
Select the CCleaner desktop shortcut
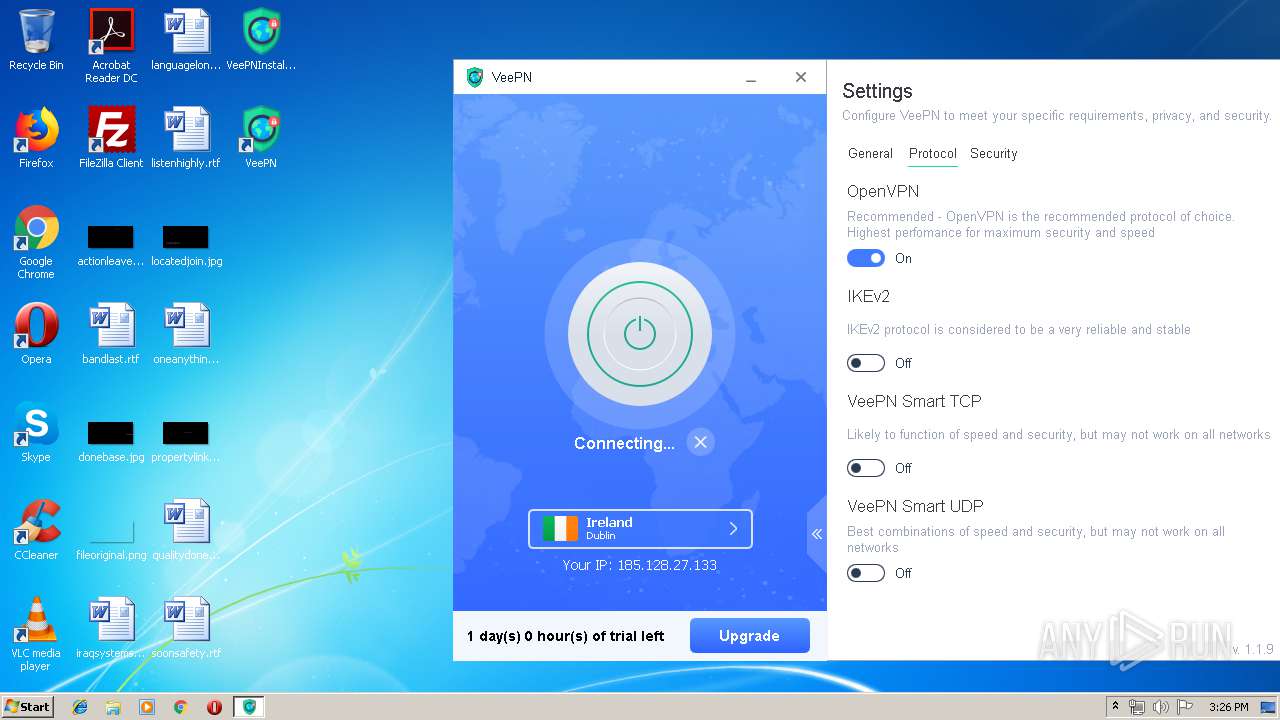(36, 530)
